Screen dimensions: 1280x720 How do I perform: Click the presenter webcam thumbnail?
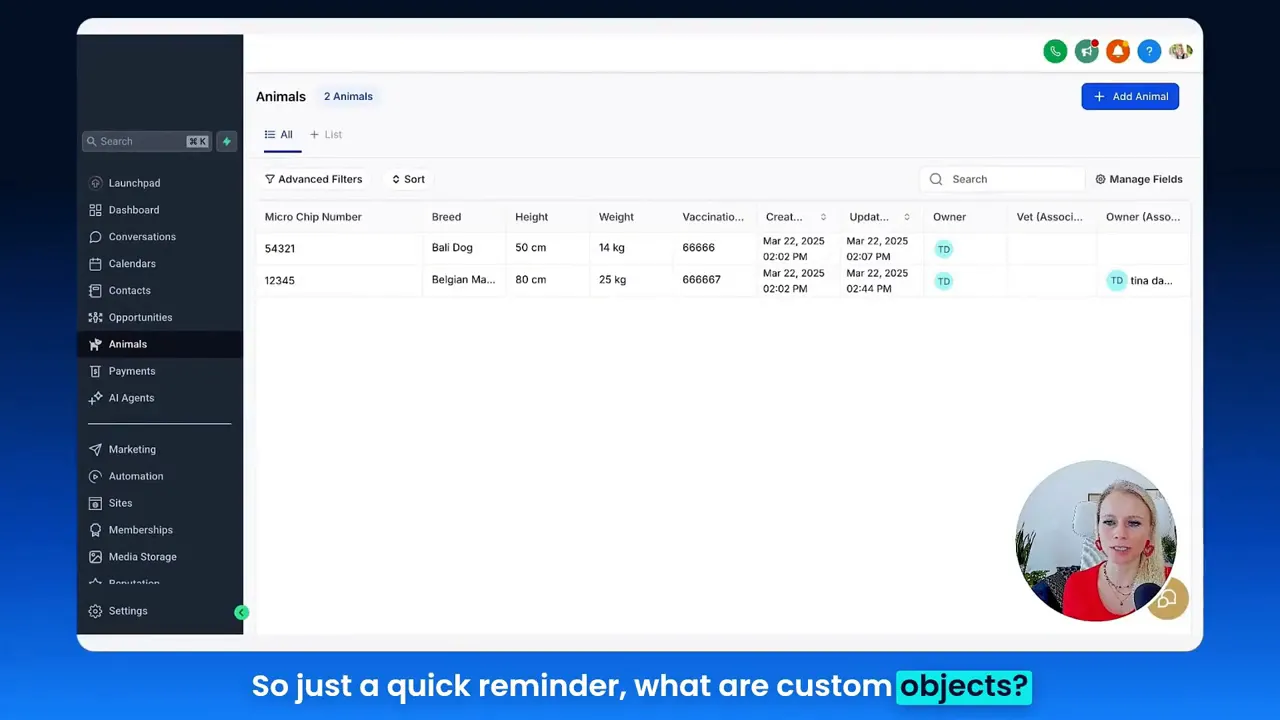(1095, 541)
